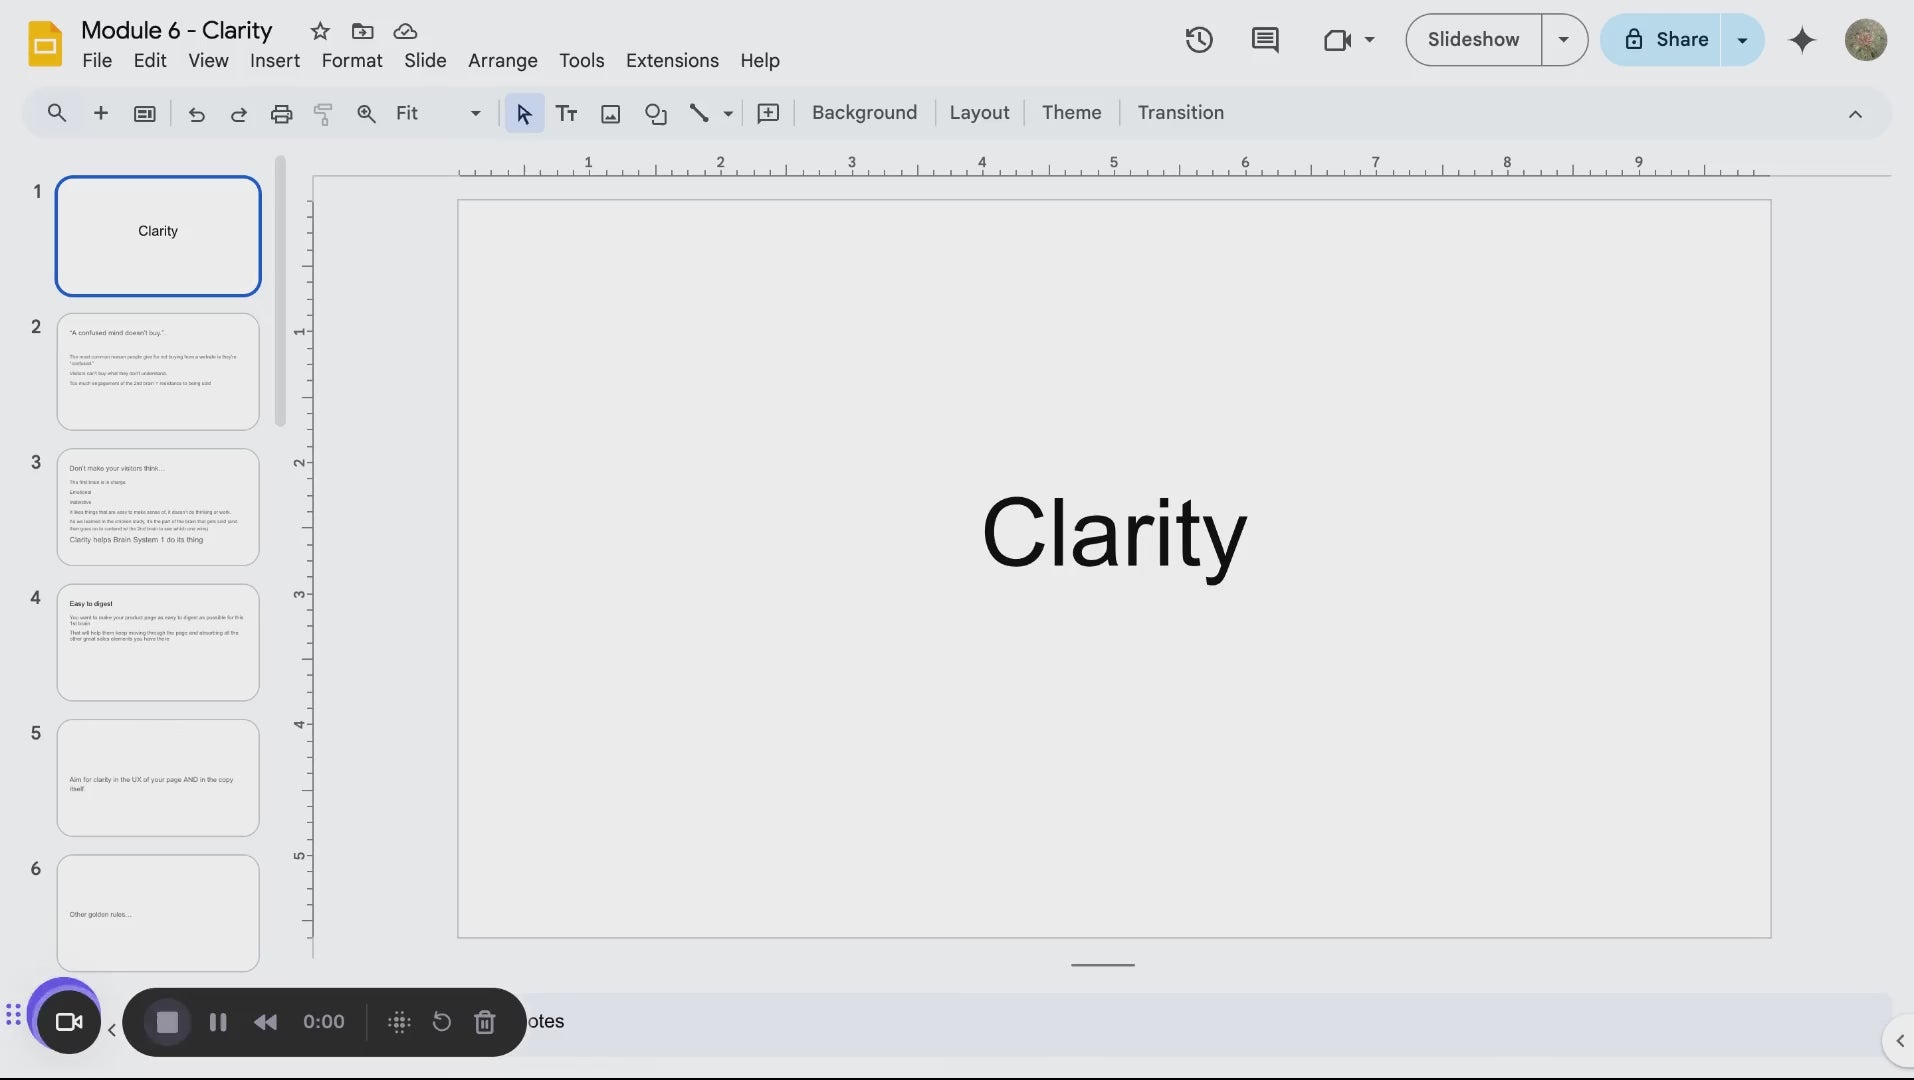Collapse the toolbar with chevron
This screenshot has width=1914, height=1080.
coord(1854,114)
